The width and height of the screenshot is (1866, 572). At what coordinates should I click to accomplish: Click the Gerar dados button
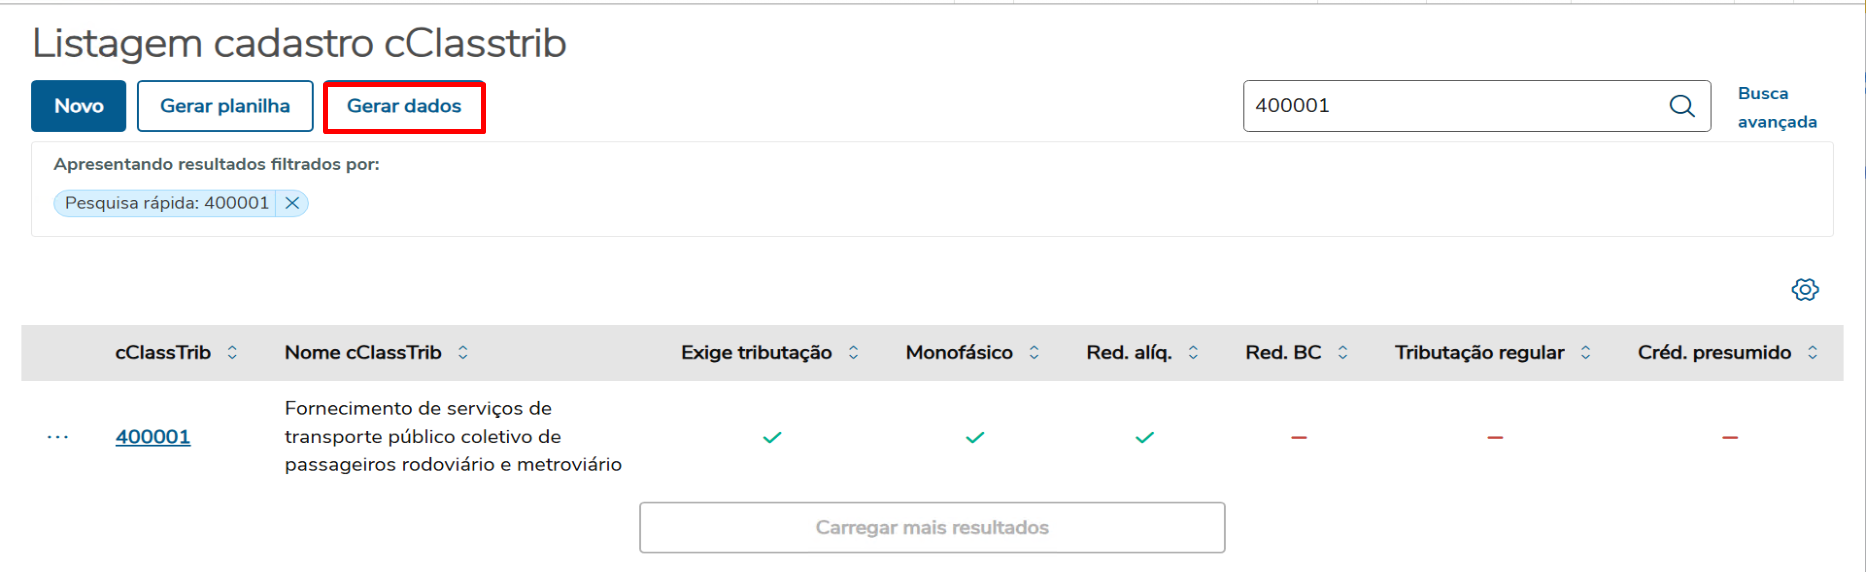(404, 106)
